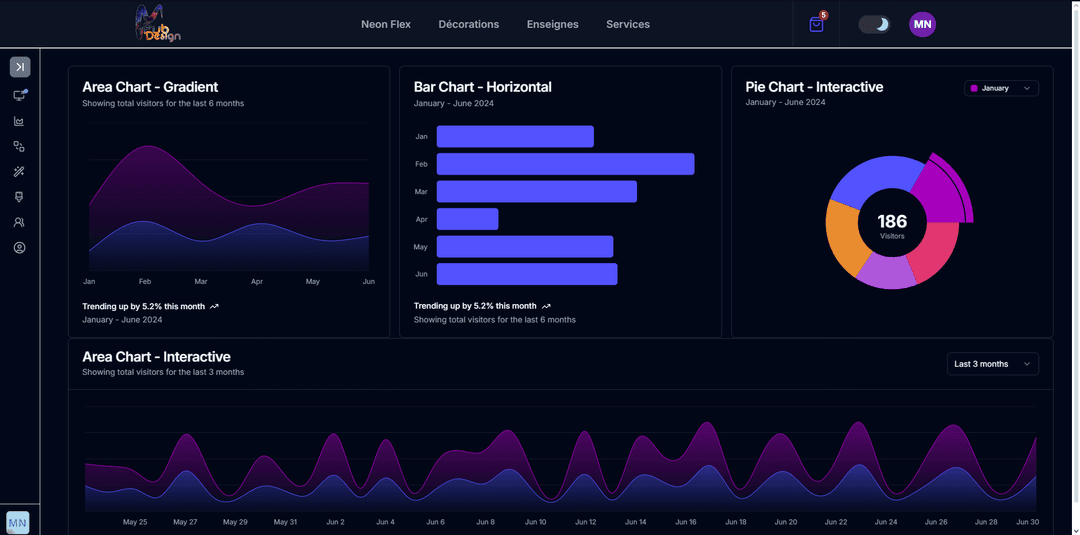Viewport: 1080px width, 535px height.
Task: Click the Feb bar in horizontal bar chart
Action: tap(565, 164)
